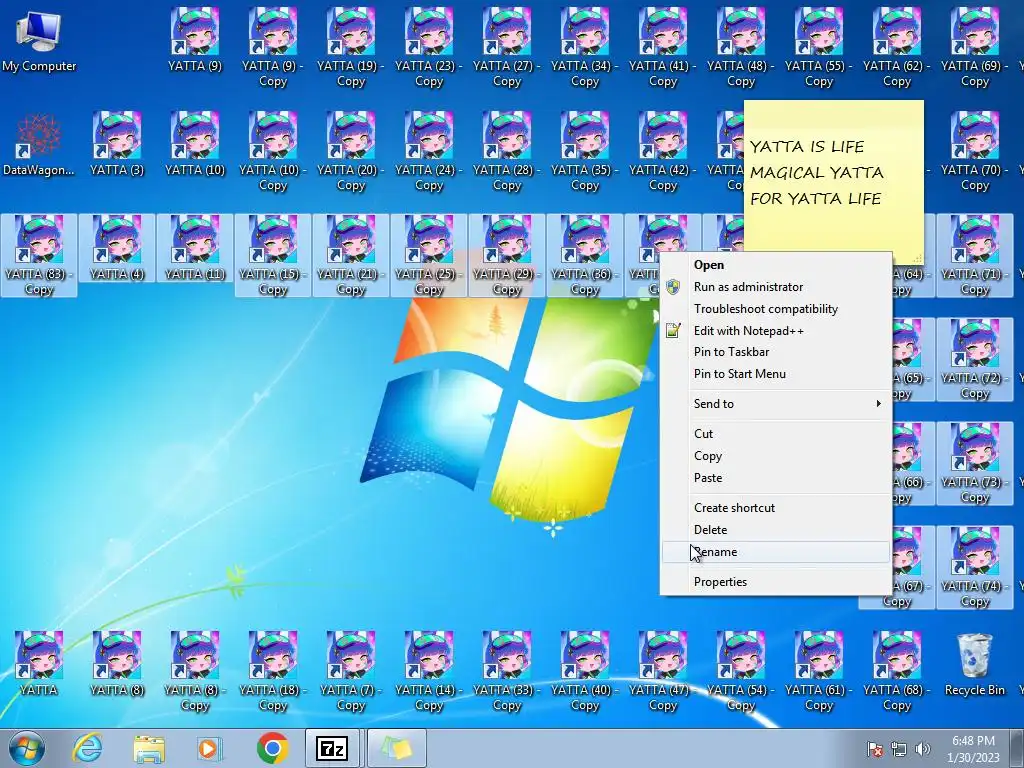Select the YATTA (10) shortcut icon
The height and width of the screenshot is (768, 1024).
[x=195, y=145]
